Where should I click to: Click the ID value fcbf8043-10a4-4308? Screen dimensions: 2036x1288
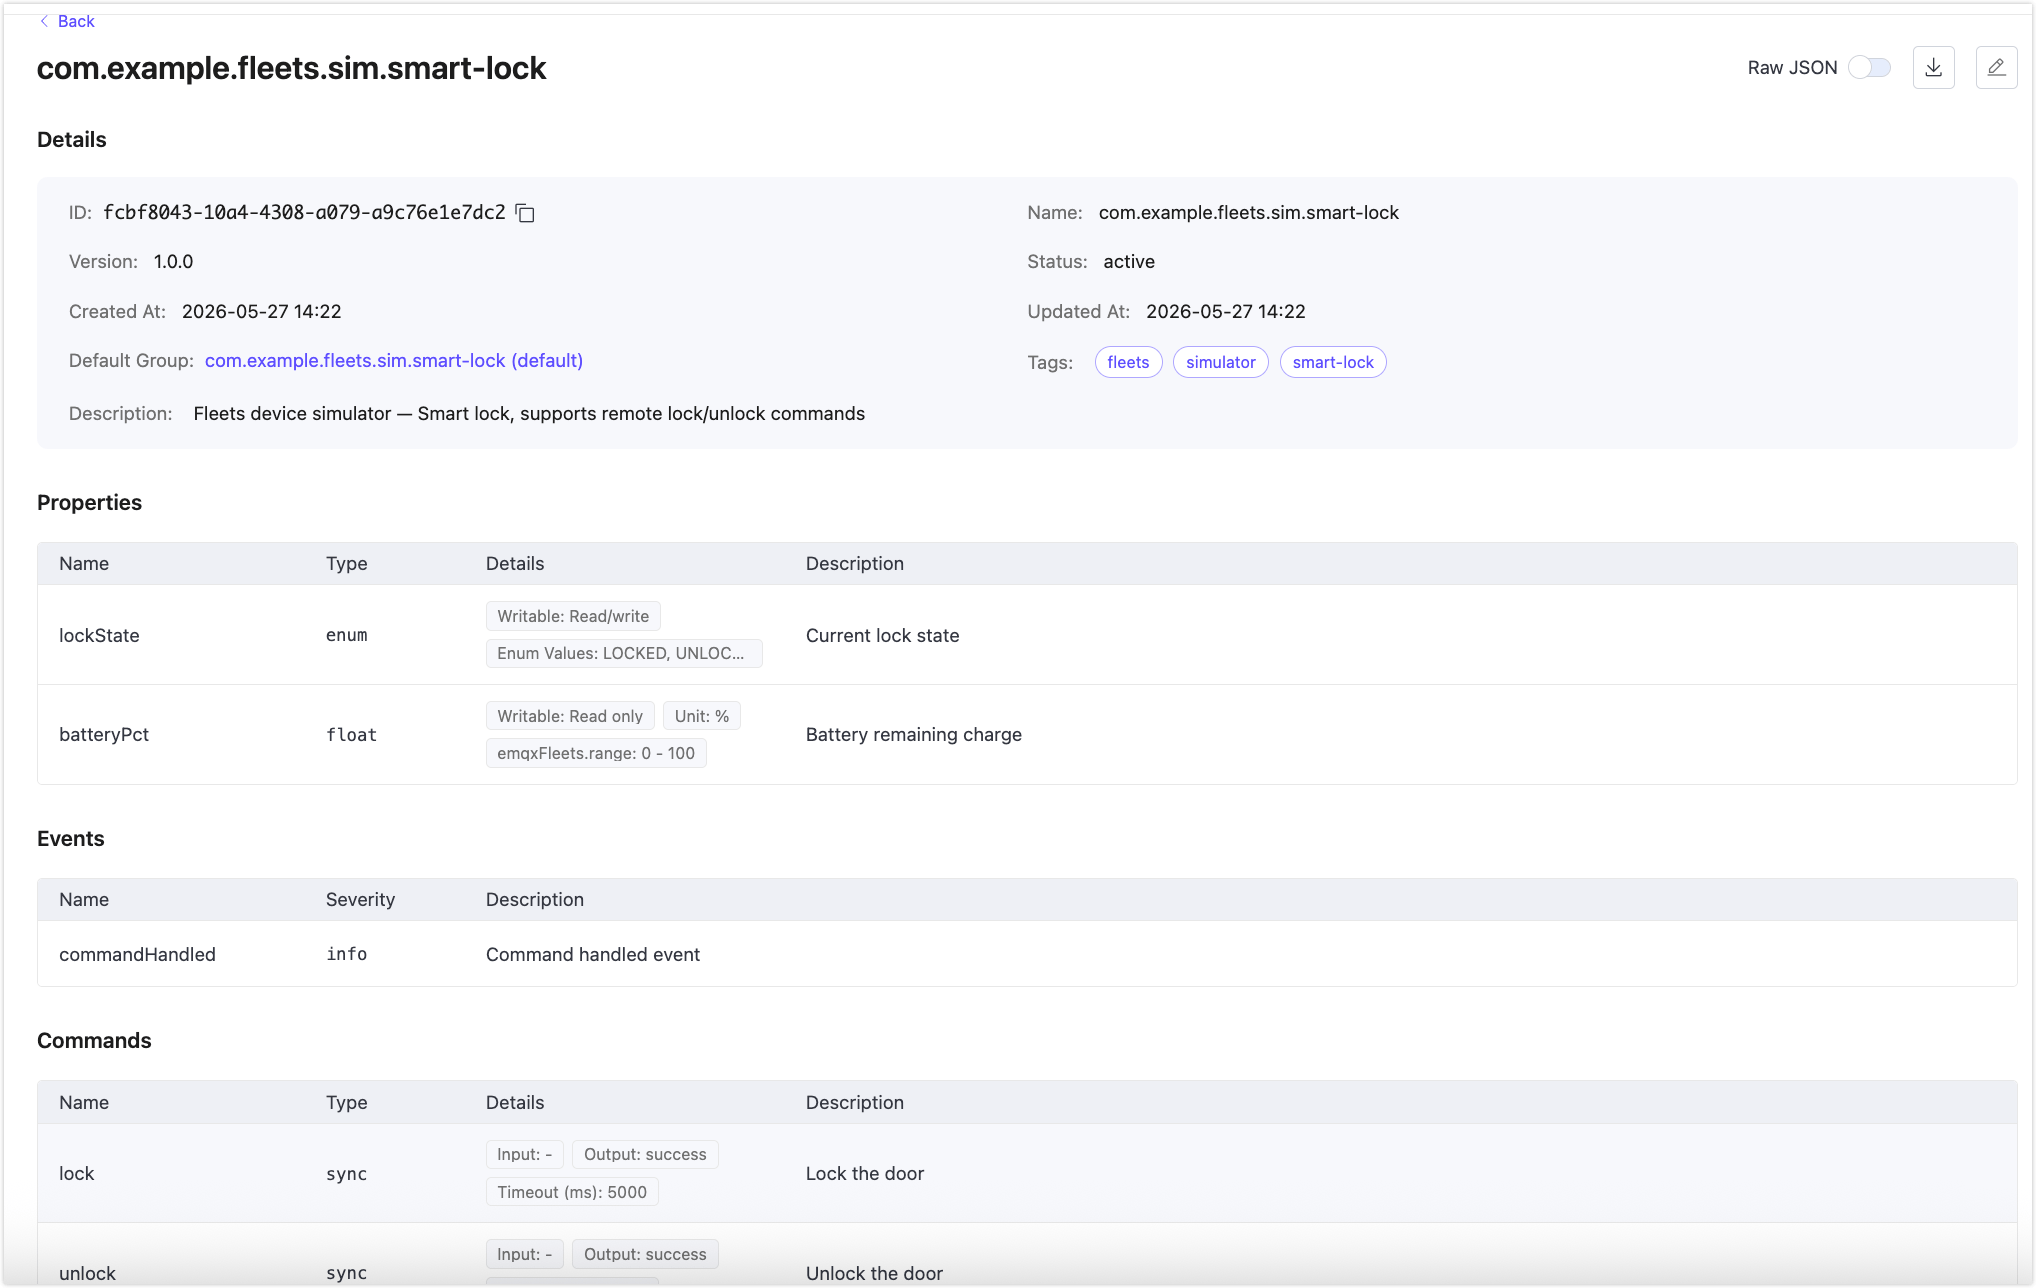tap(304, 212)
